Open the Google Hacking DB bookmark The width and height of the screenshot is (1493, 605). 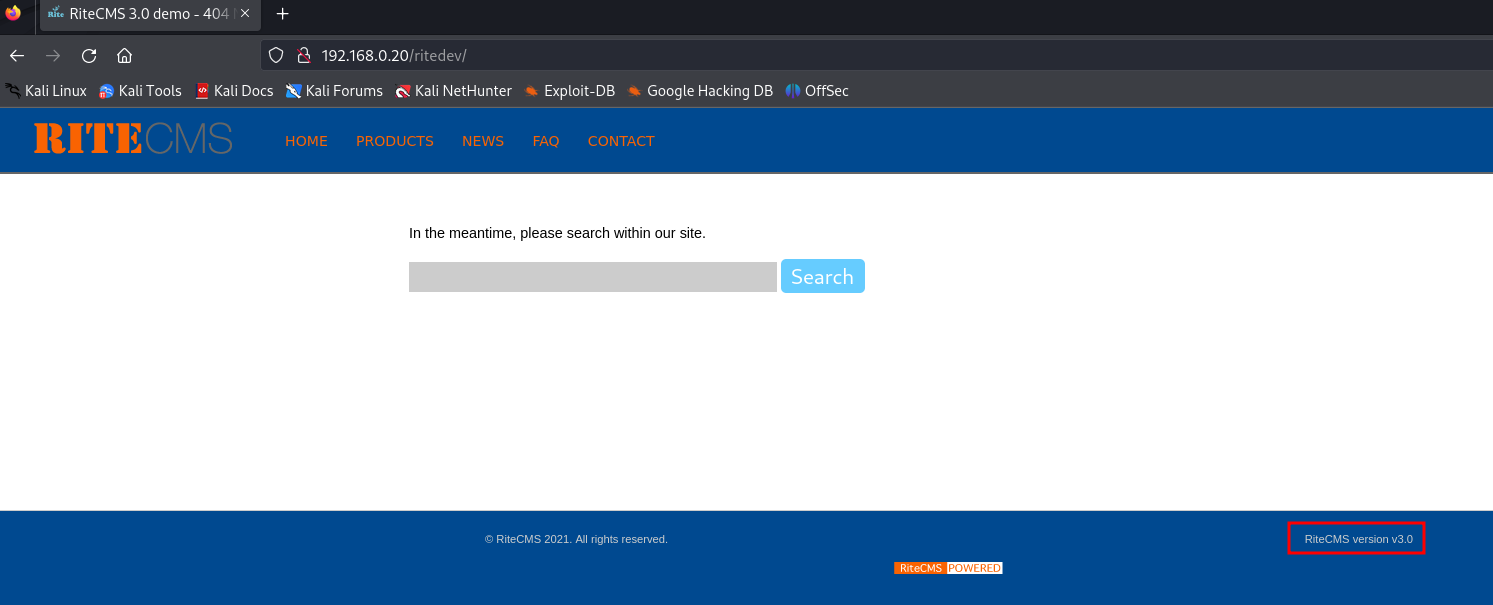[700, 91]
